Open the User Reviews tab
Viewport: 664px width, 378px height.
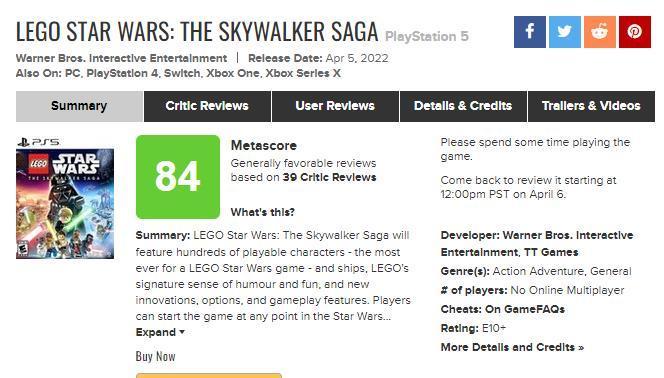(335, 106)
